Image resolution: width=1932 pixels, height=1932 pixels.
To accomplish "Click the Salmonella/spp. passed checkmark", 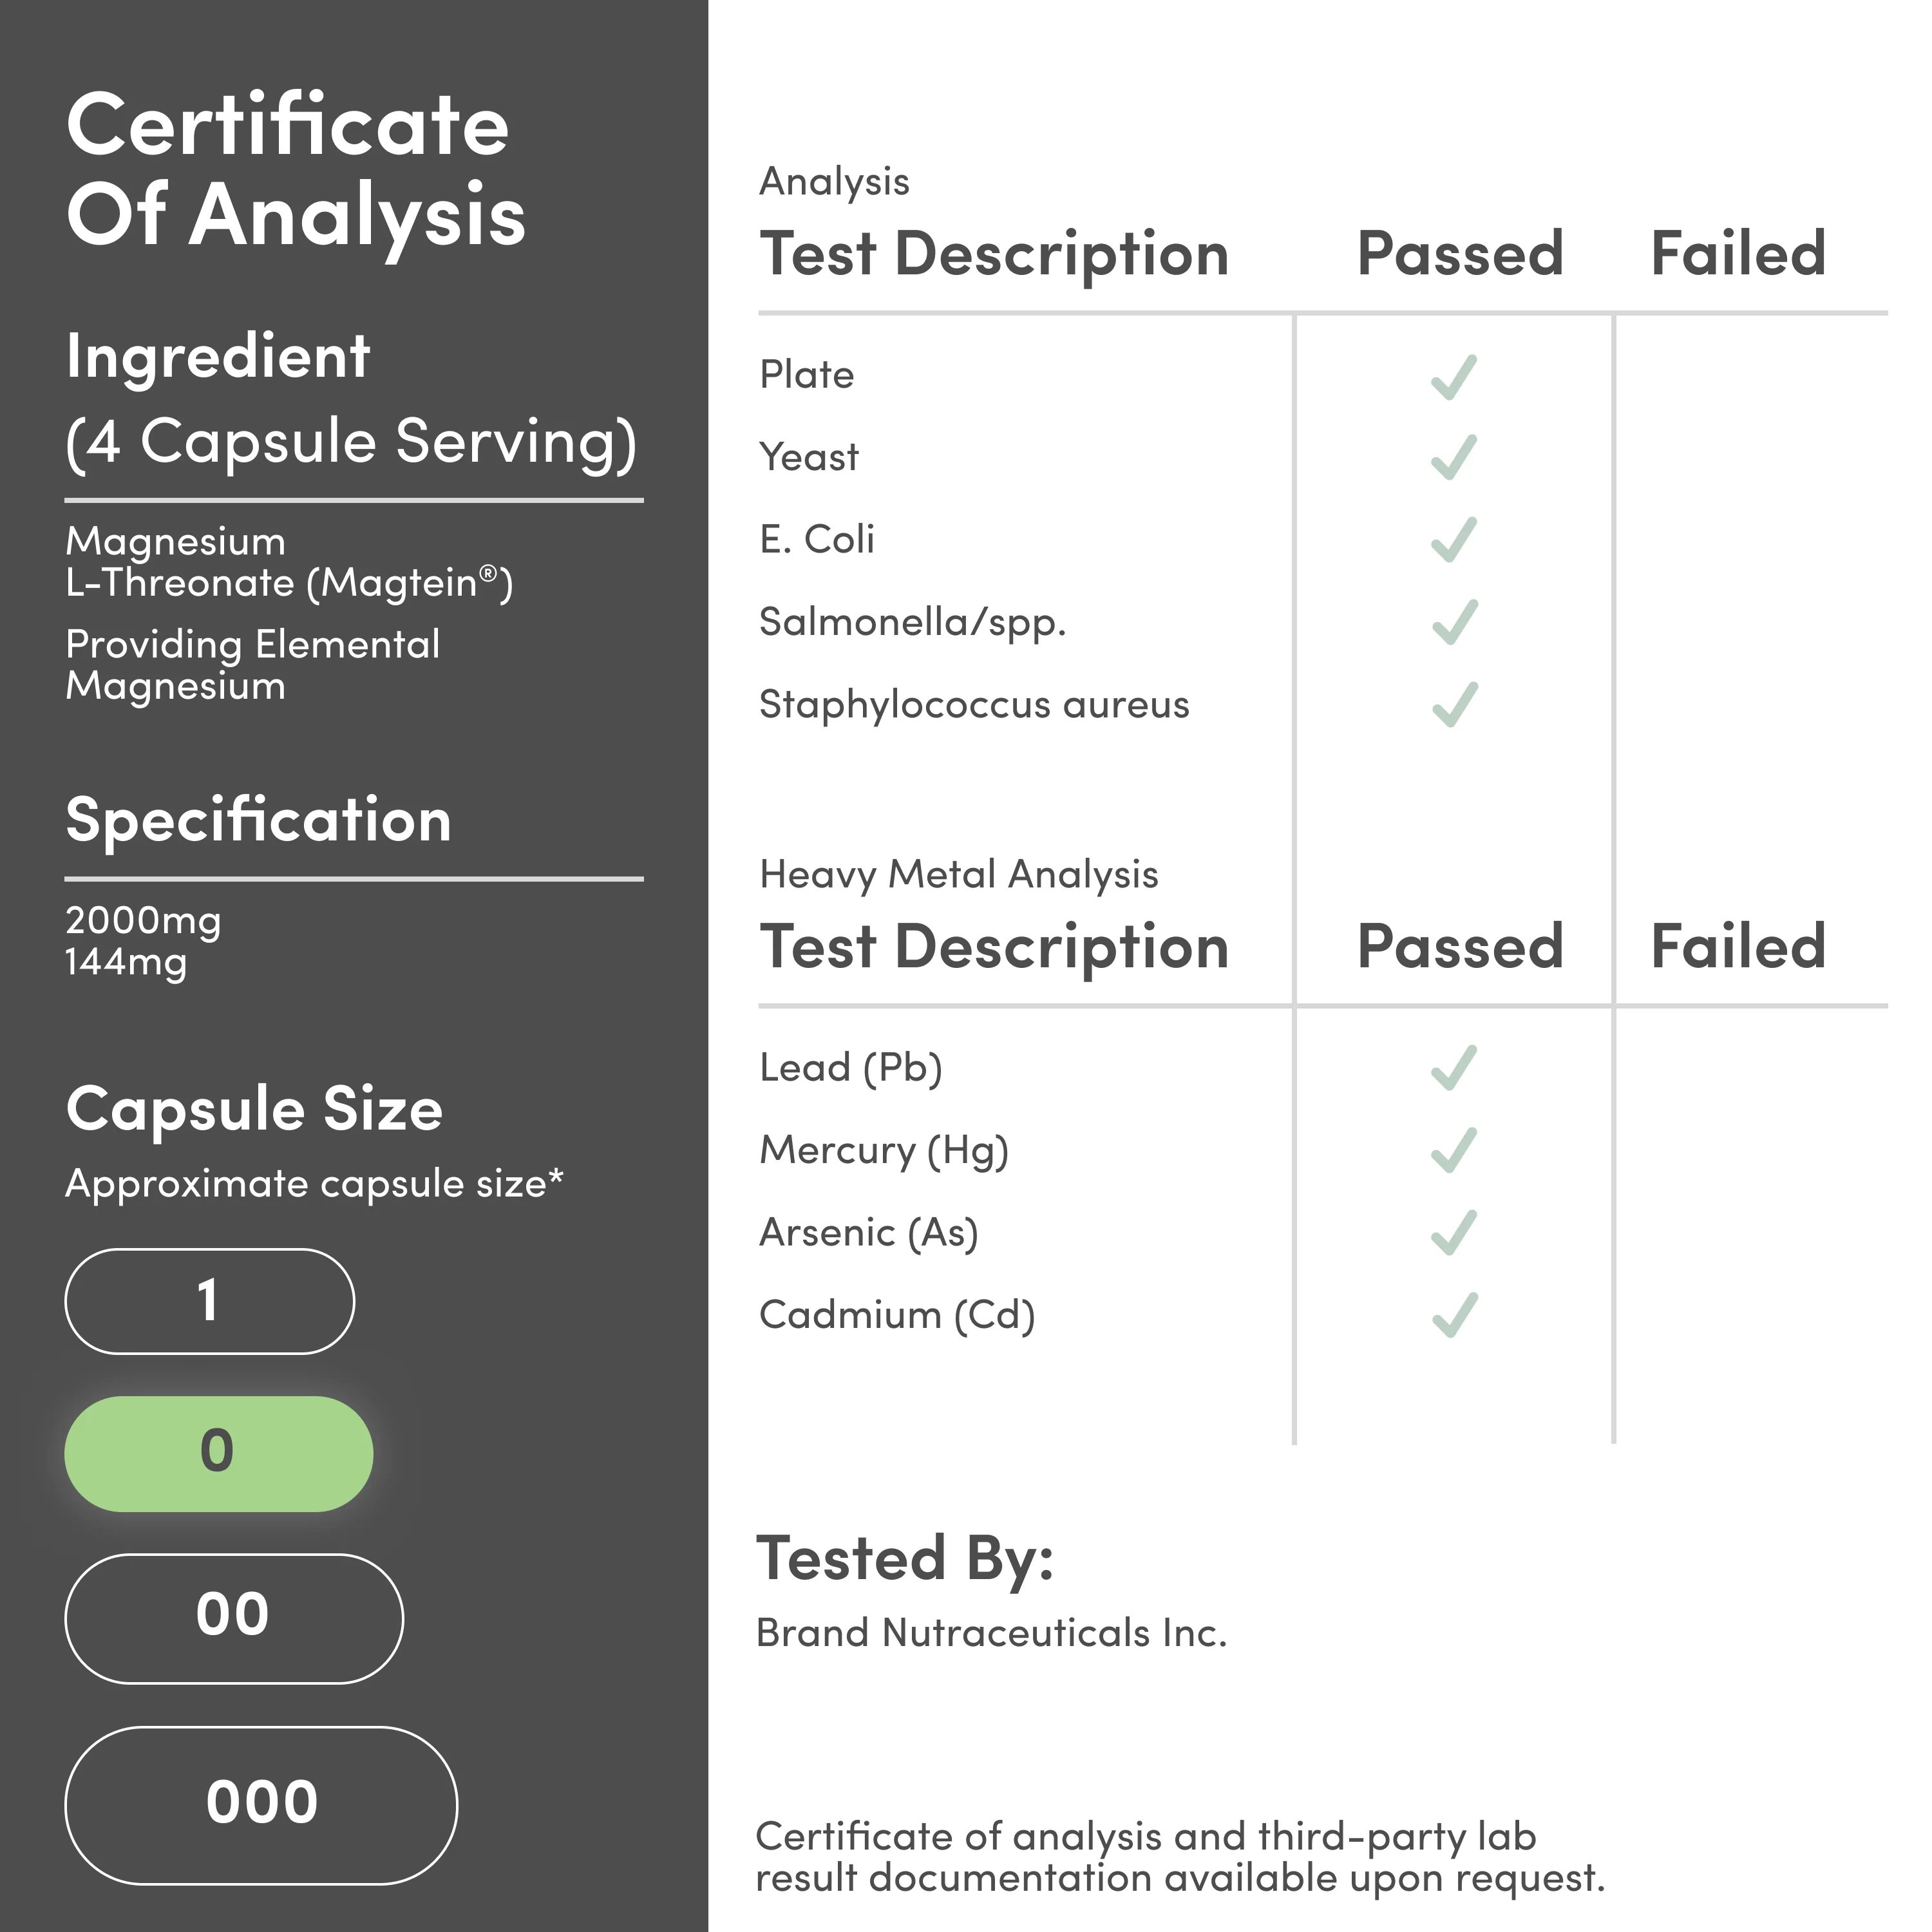I will point(1453,622).
